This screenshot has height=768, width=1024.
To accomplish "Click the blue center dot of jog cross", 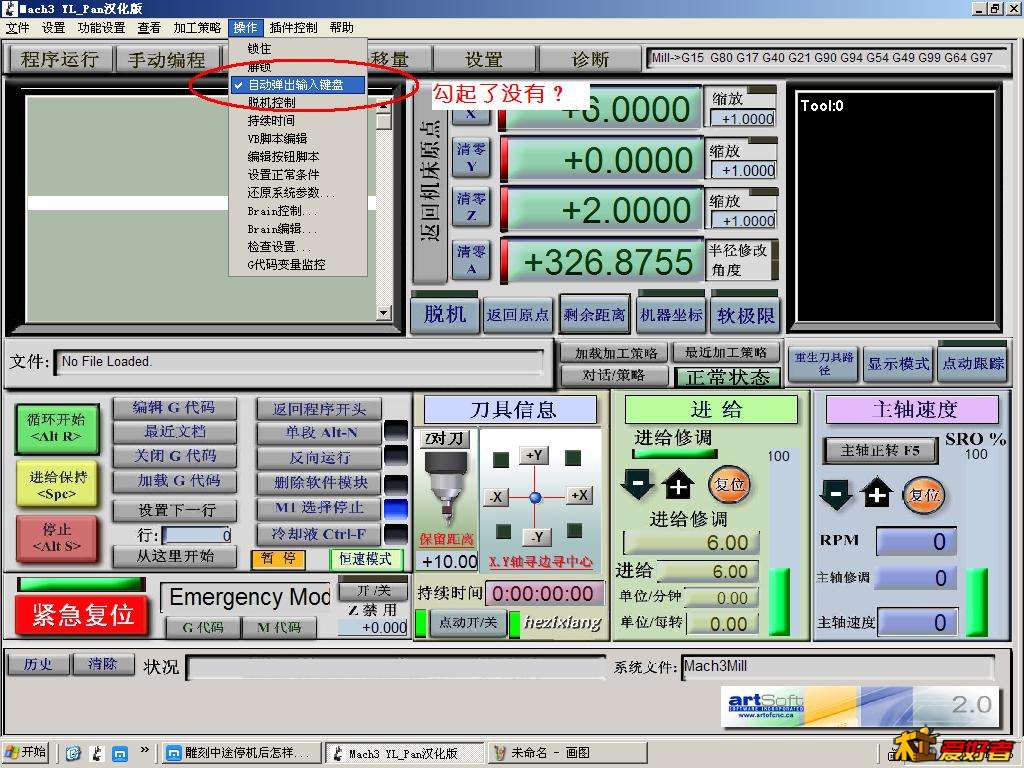I will click(x=536, y=498).
